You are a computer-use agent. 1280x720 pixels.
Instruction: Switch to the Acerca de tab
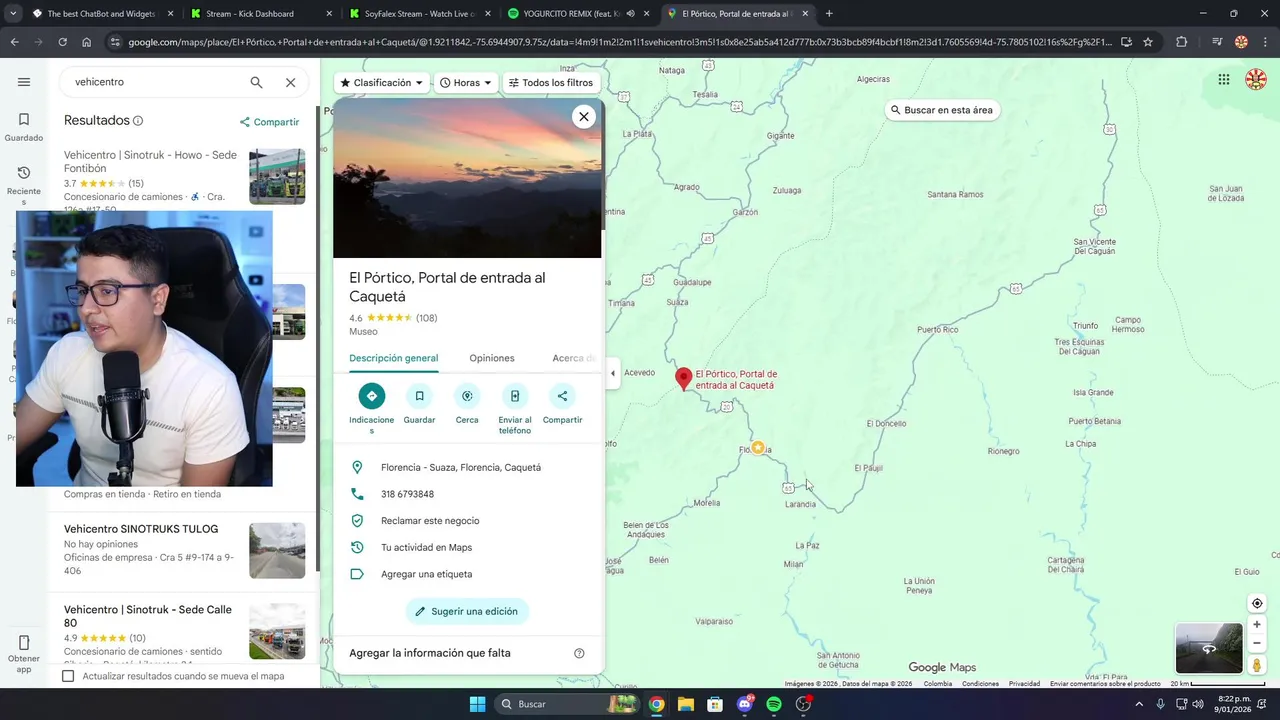(x=574, y=358)
